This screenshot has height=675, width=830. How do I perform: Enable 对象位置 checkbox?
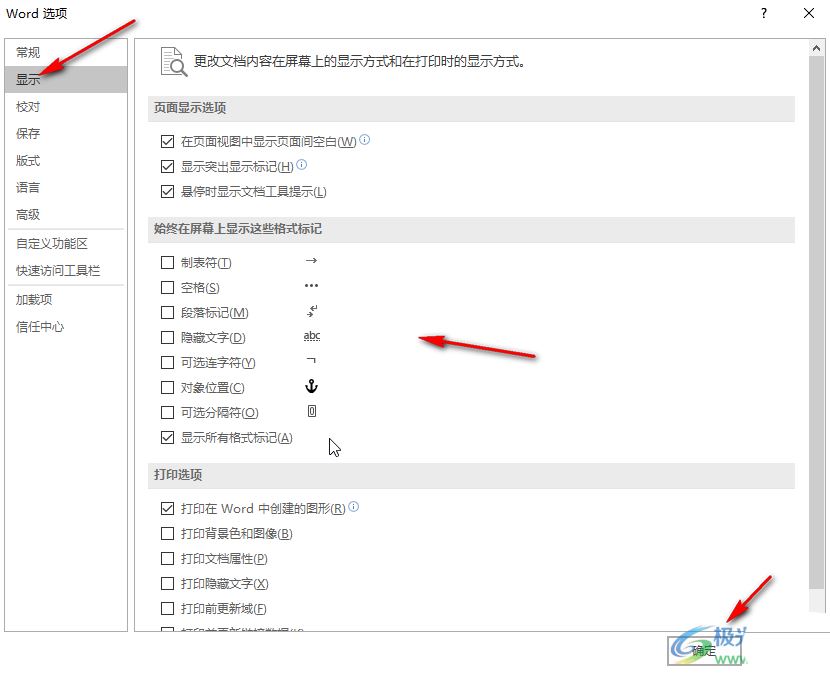point(167,388)
